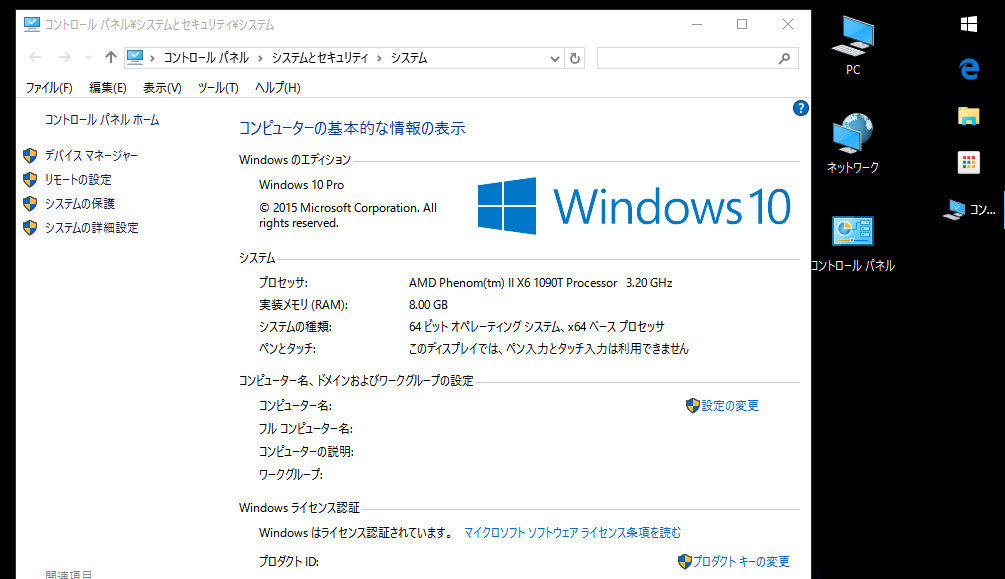Refresh the System page

[575, 58]
